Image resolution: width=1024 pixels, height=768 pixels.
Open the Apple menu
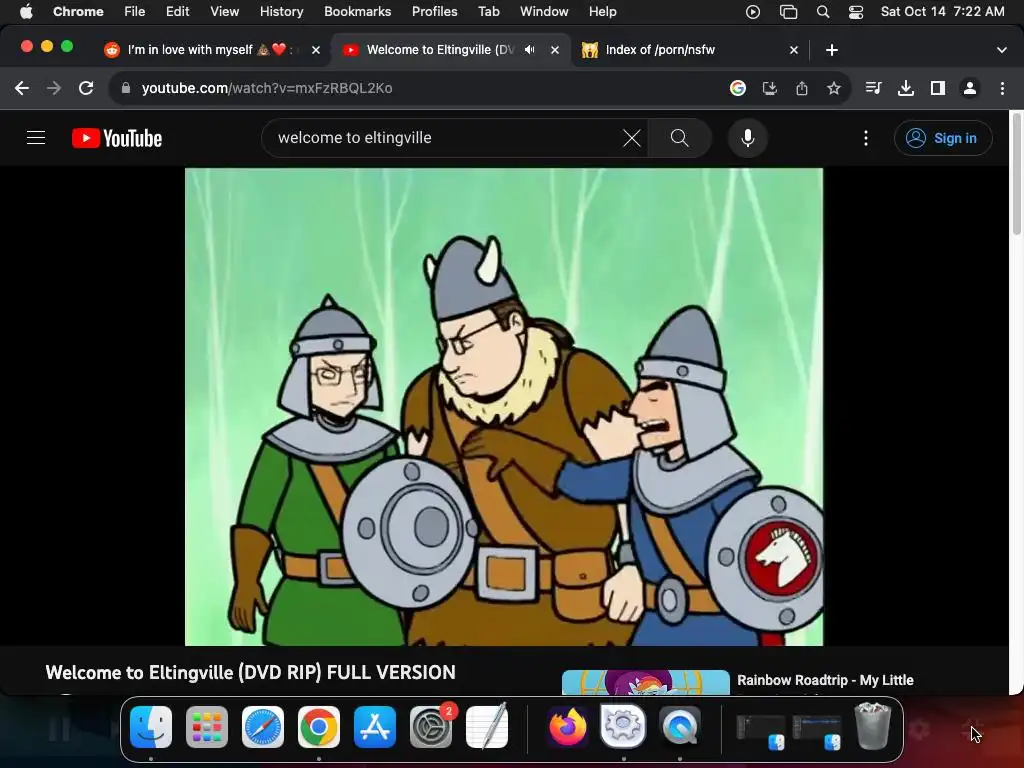pyautogui.click(x=26, y=11)
